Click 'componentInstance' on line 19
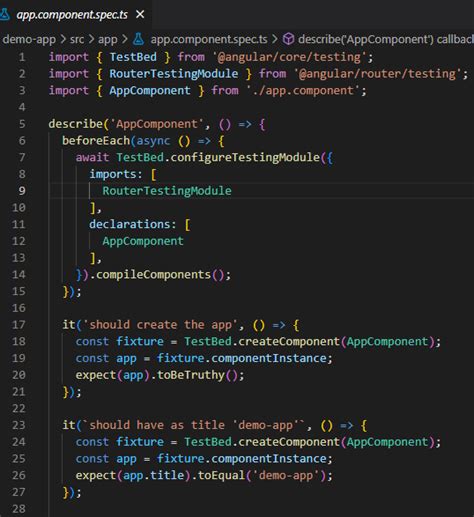 [269, 358]
